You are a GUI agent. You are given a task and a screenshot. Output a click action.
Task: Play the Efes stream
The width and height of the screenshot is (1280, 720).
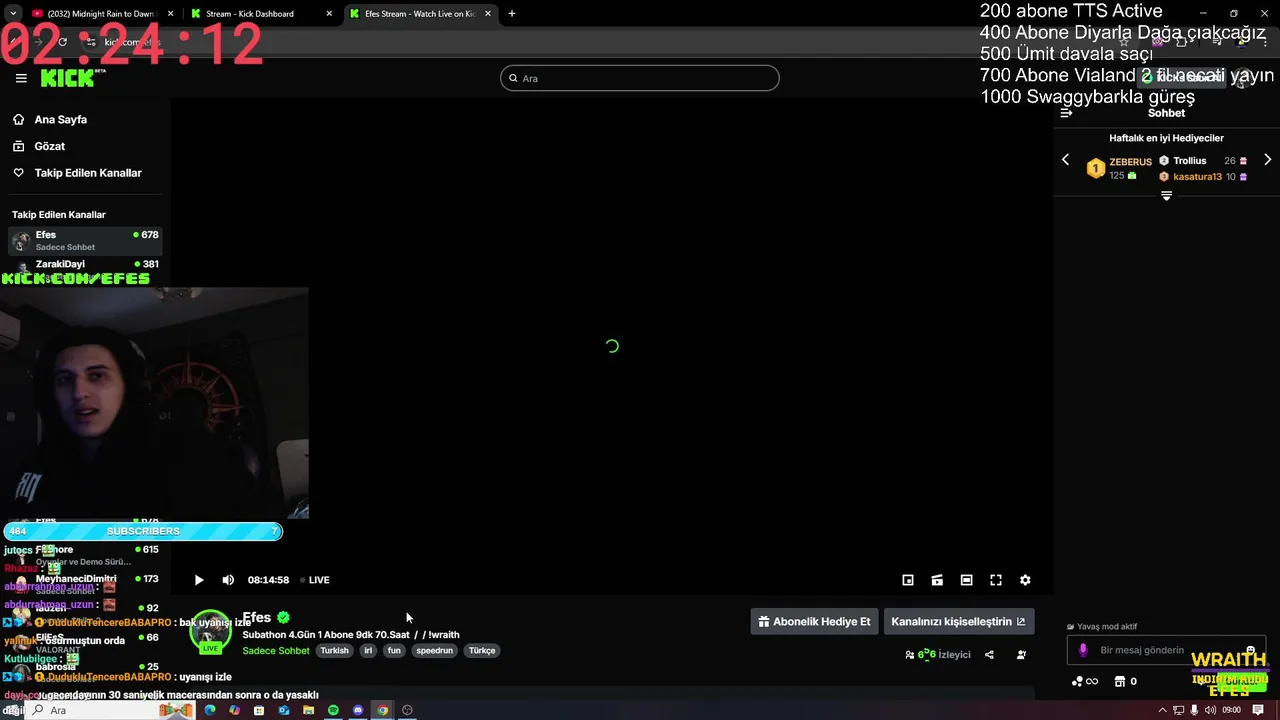click(x=199, y=580)
